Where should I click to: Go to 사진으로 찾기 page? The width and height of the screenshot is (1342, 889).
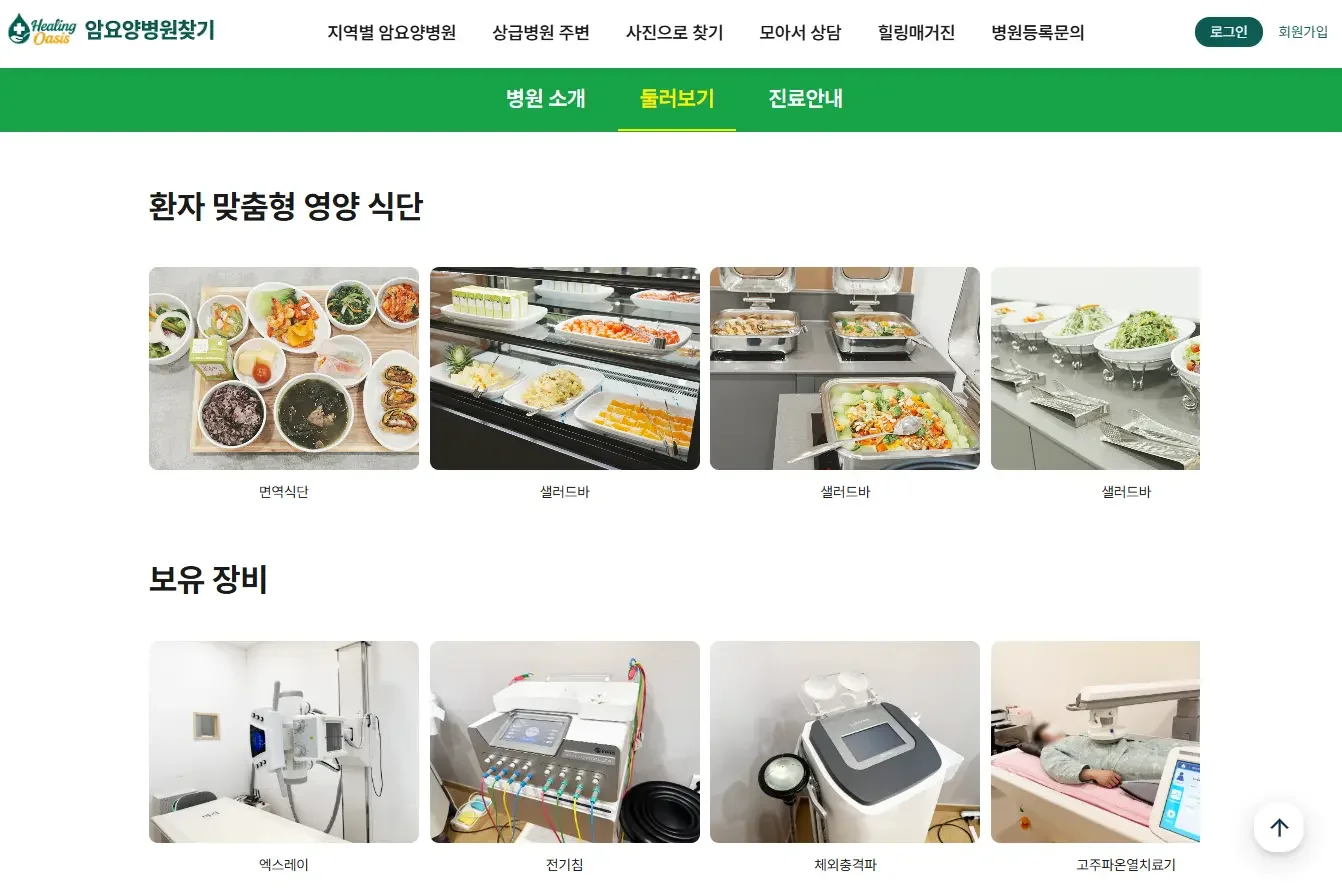675,32
